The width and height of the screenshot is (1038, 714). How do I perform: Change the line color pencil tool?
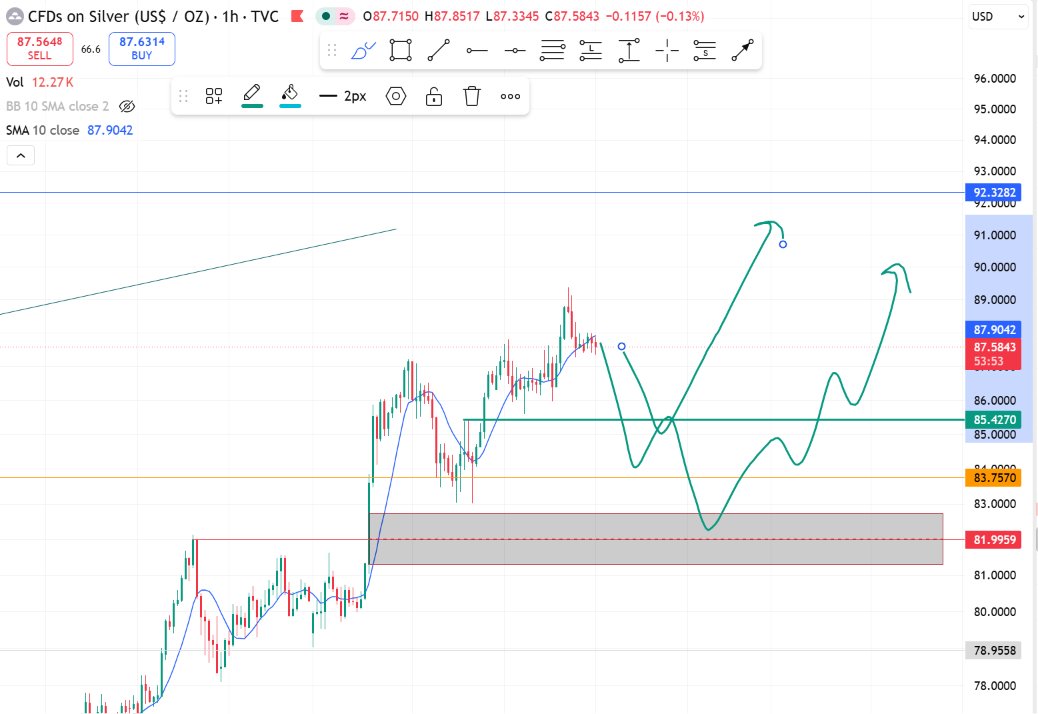pos(252,95)
